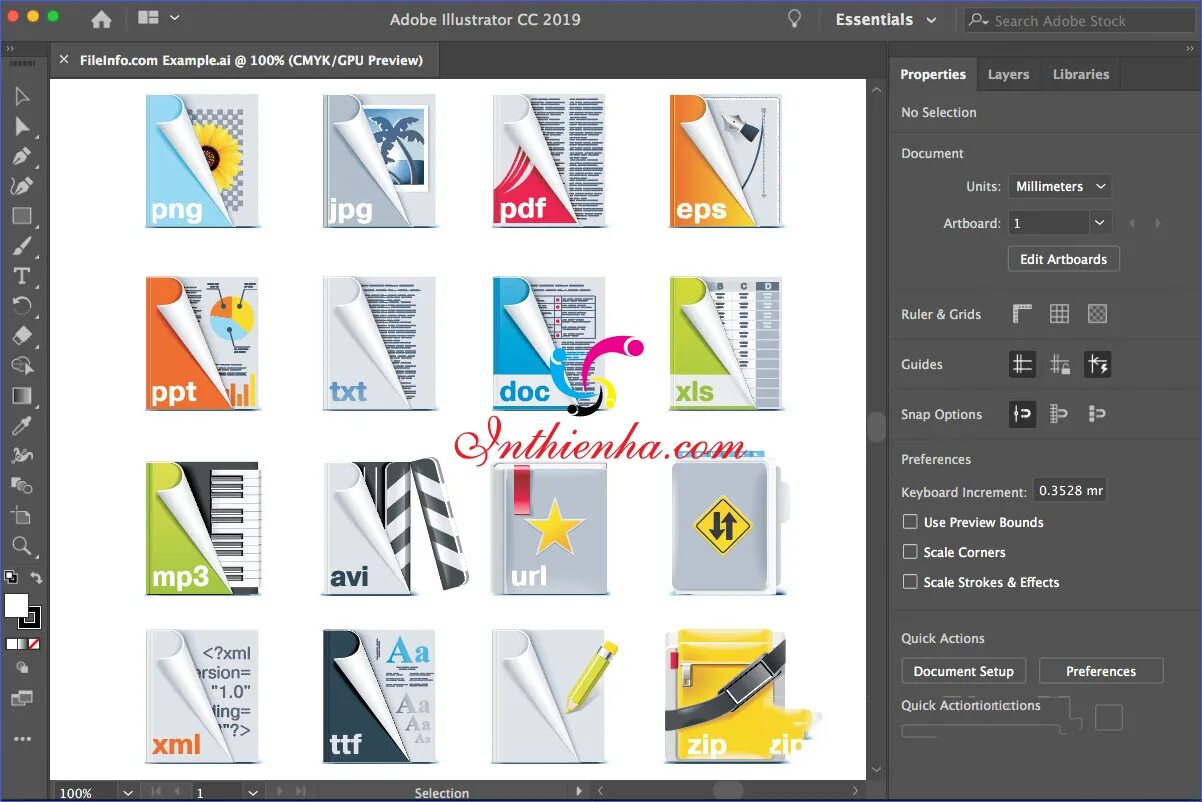Jump to last artboard in status bar

coord(300,792)
